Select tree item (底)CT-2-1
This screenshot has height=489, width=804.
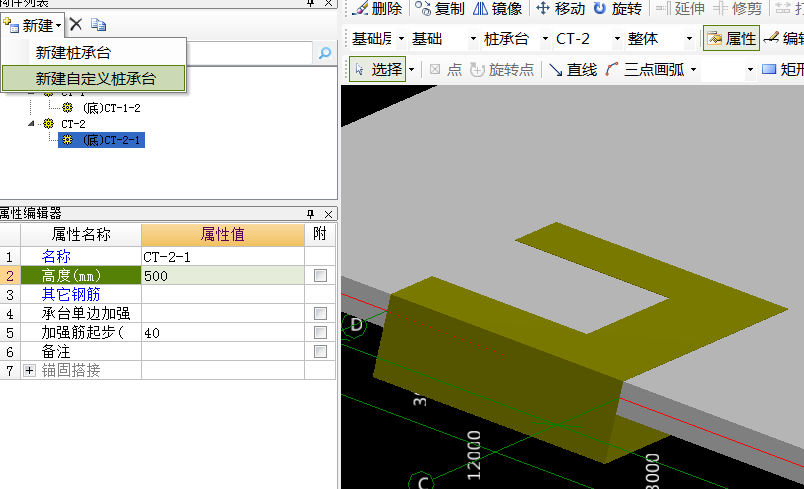click(102, 140)
